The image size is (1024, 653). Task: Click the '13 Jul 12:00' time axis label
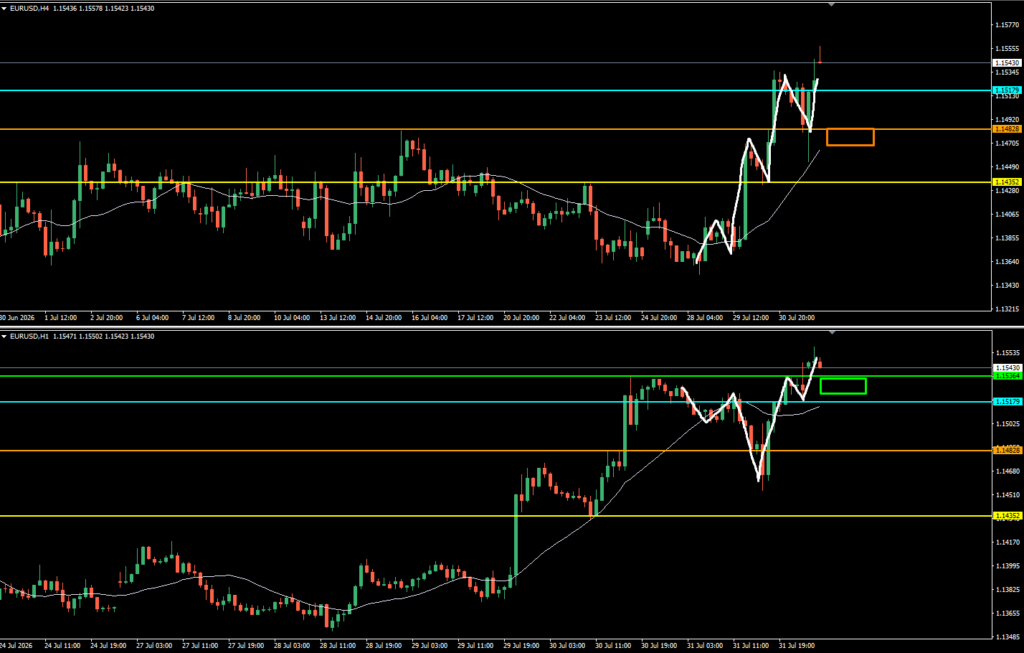[x=338, y=318]
